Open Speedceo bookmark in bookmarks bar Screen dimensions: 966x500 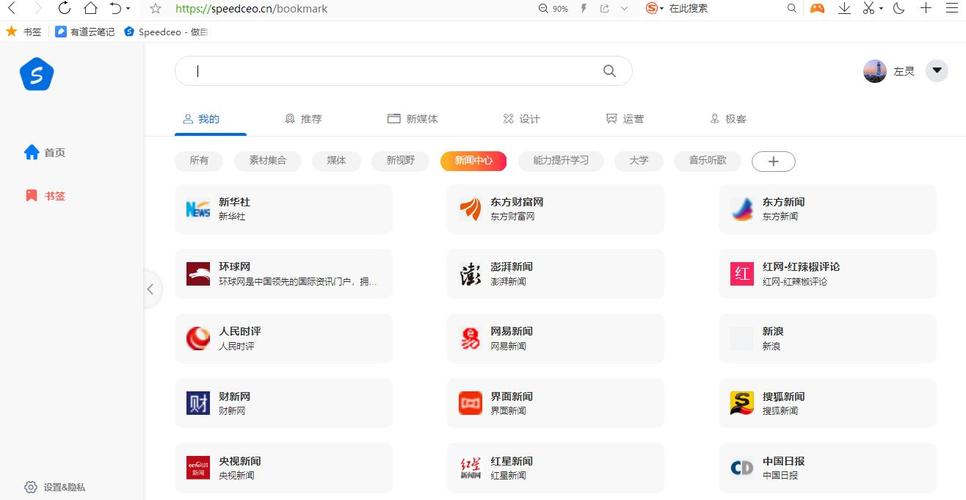[166, 31]
